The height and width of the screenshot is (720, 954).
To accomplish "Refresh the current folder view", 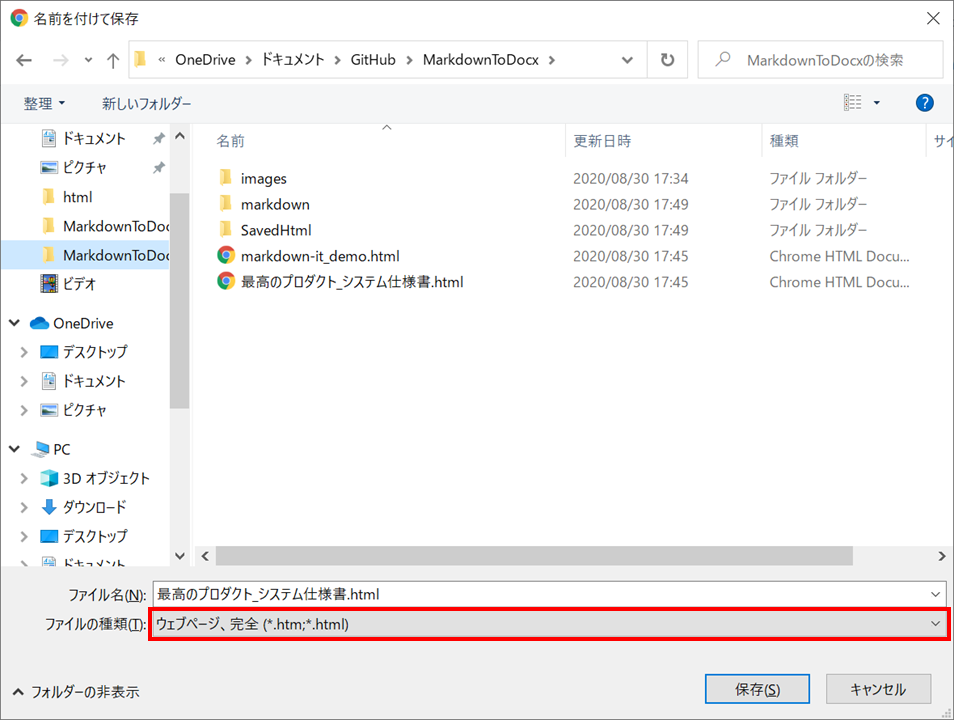I will (667, 60).
